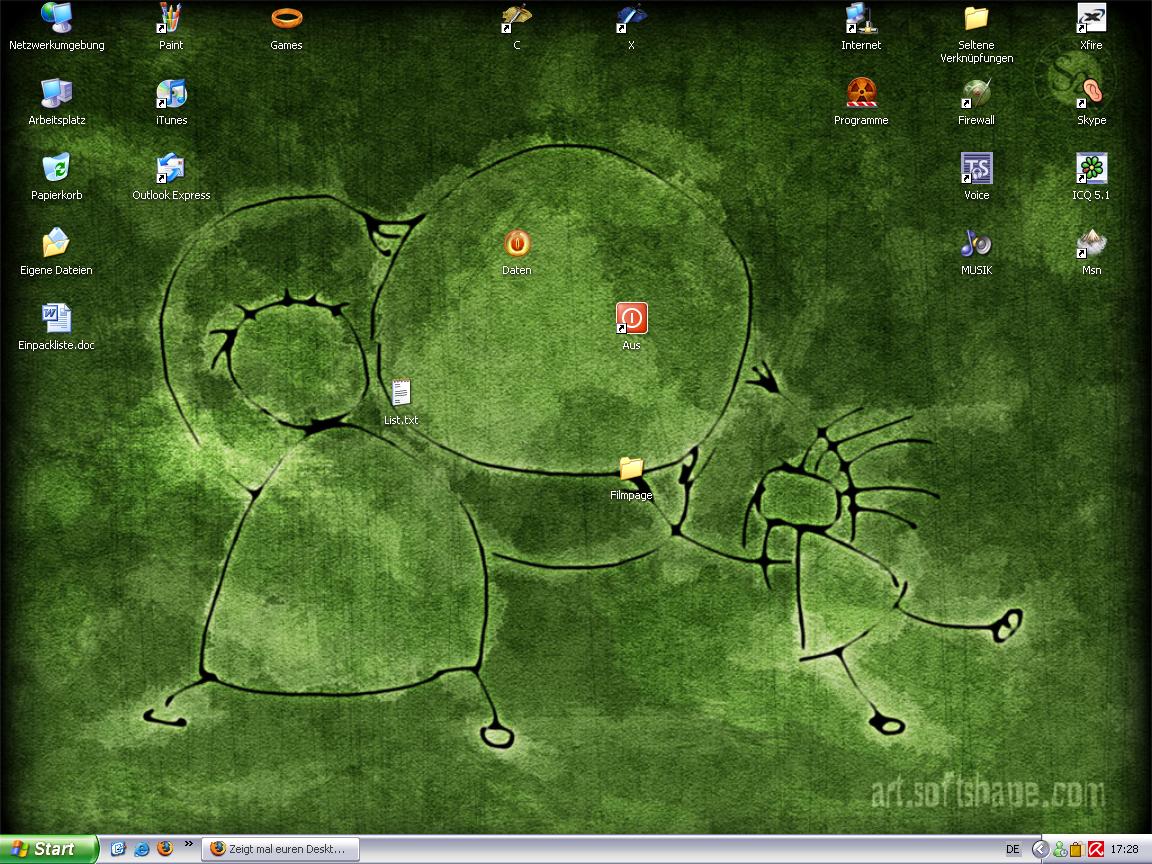
Task: Click the yellow clipboard tray icon
Action: (x=1076, y=849)
